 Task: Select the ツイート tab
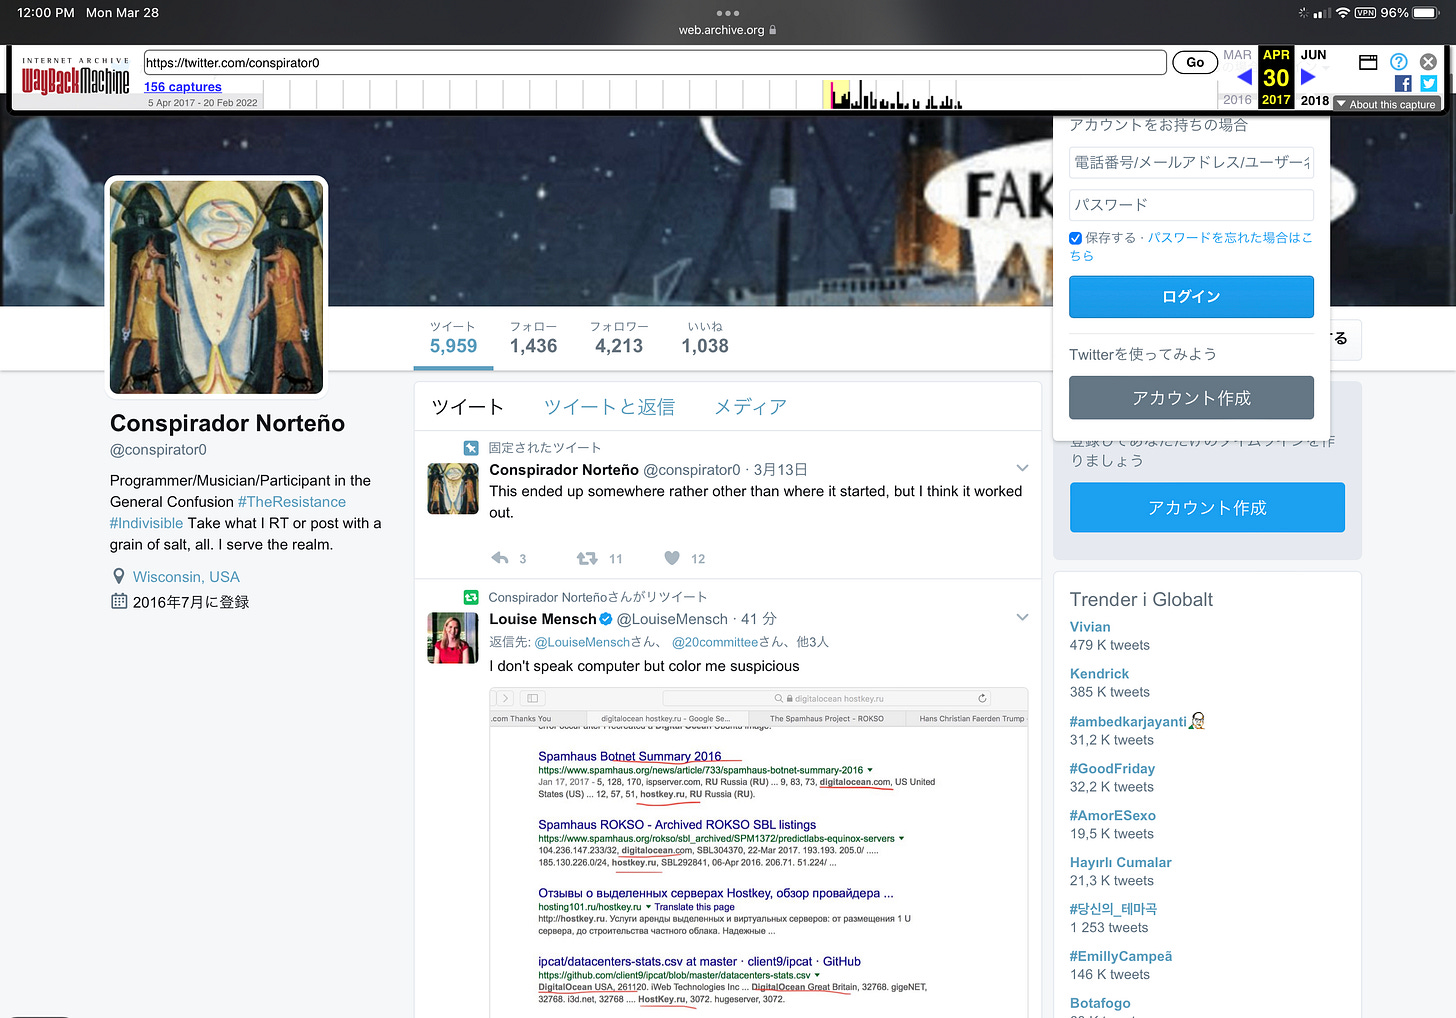467,407
